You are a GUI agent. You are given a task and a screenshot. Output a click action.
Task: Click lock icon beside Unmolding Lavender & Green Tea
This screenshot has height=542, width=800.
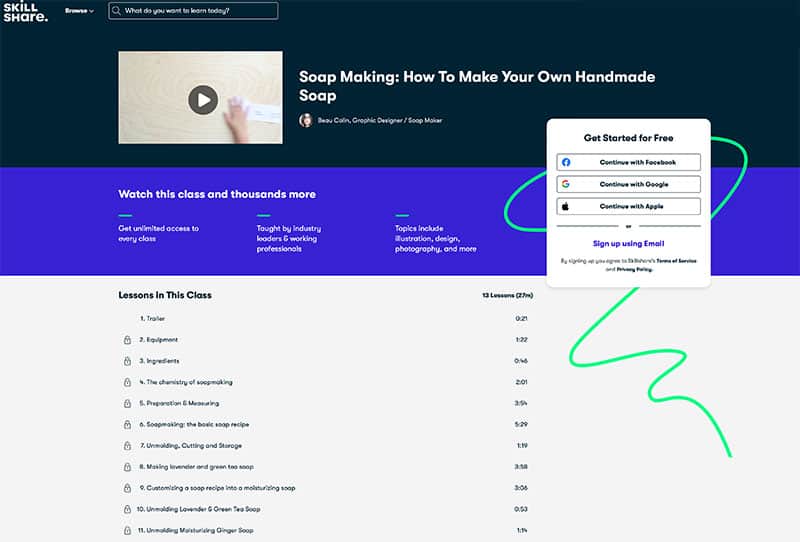coord(128,509)
